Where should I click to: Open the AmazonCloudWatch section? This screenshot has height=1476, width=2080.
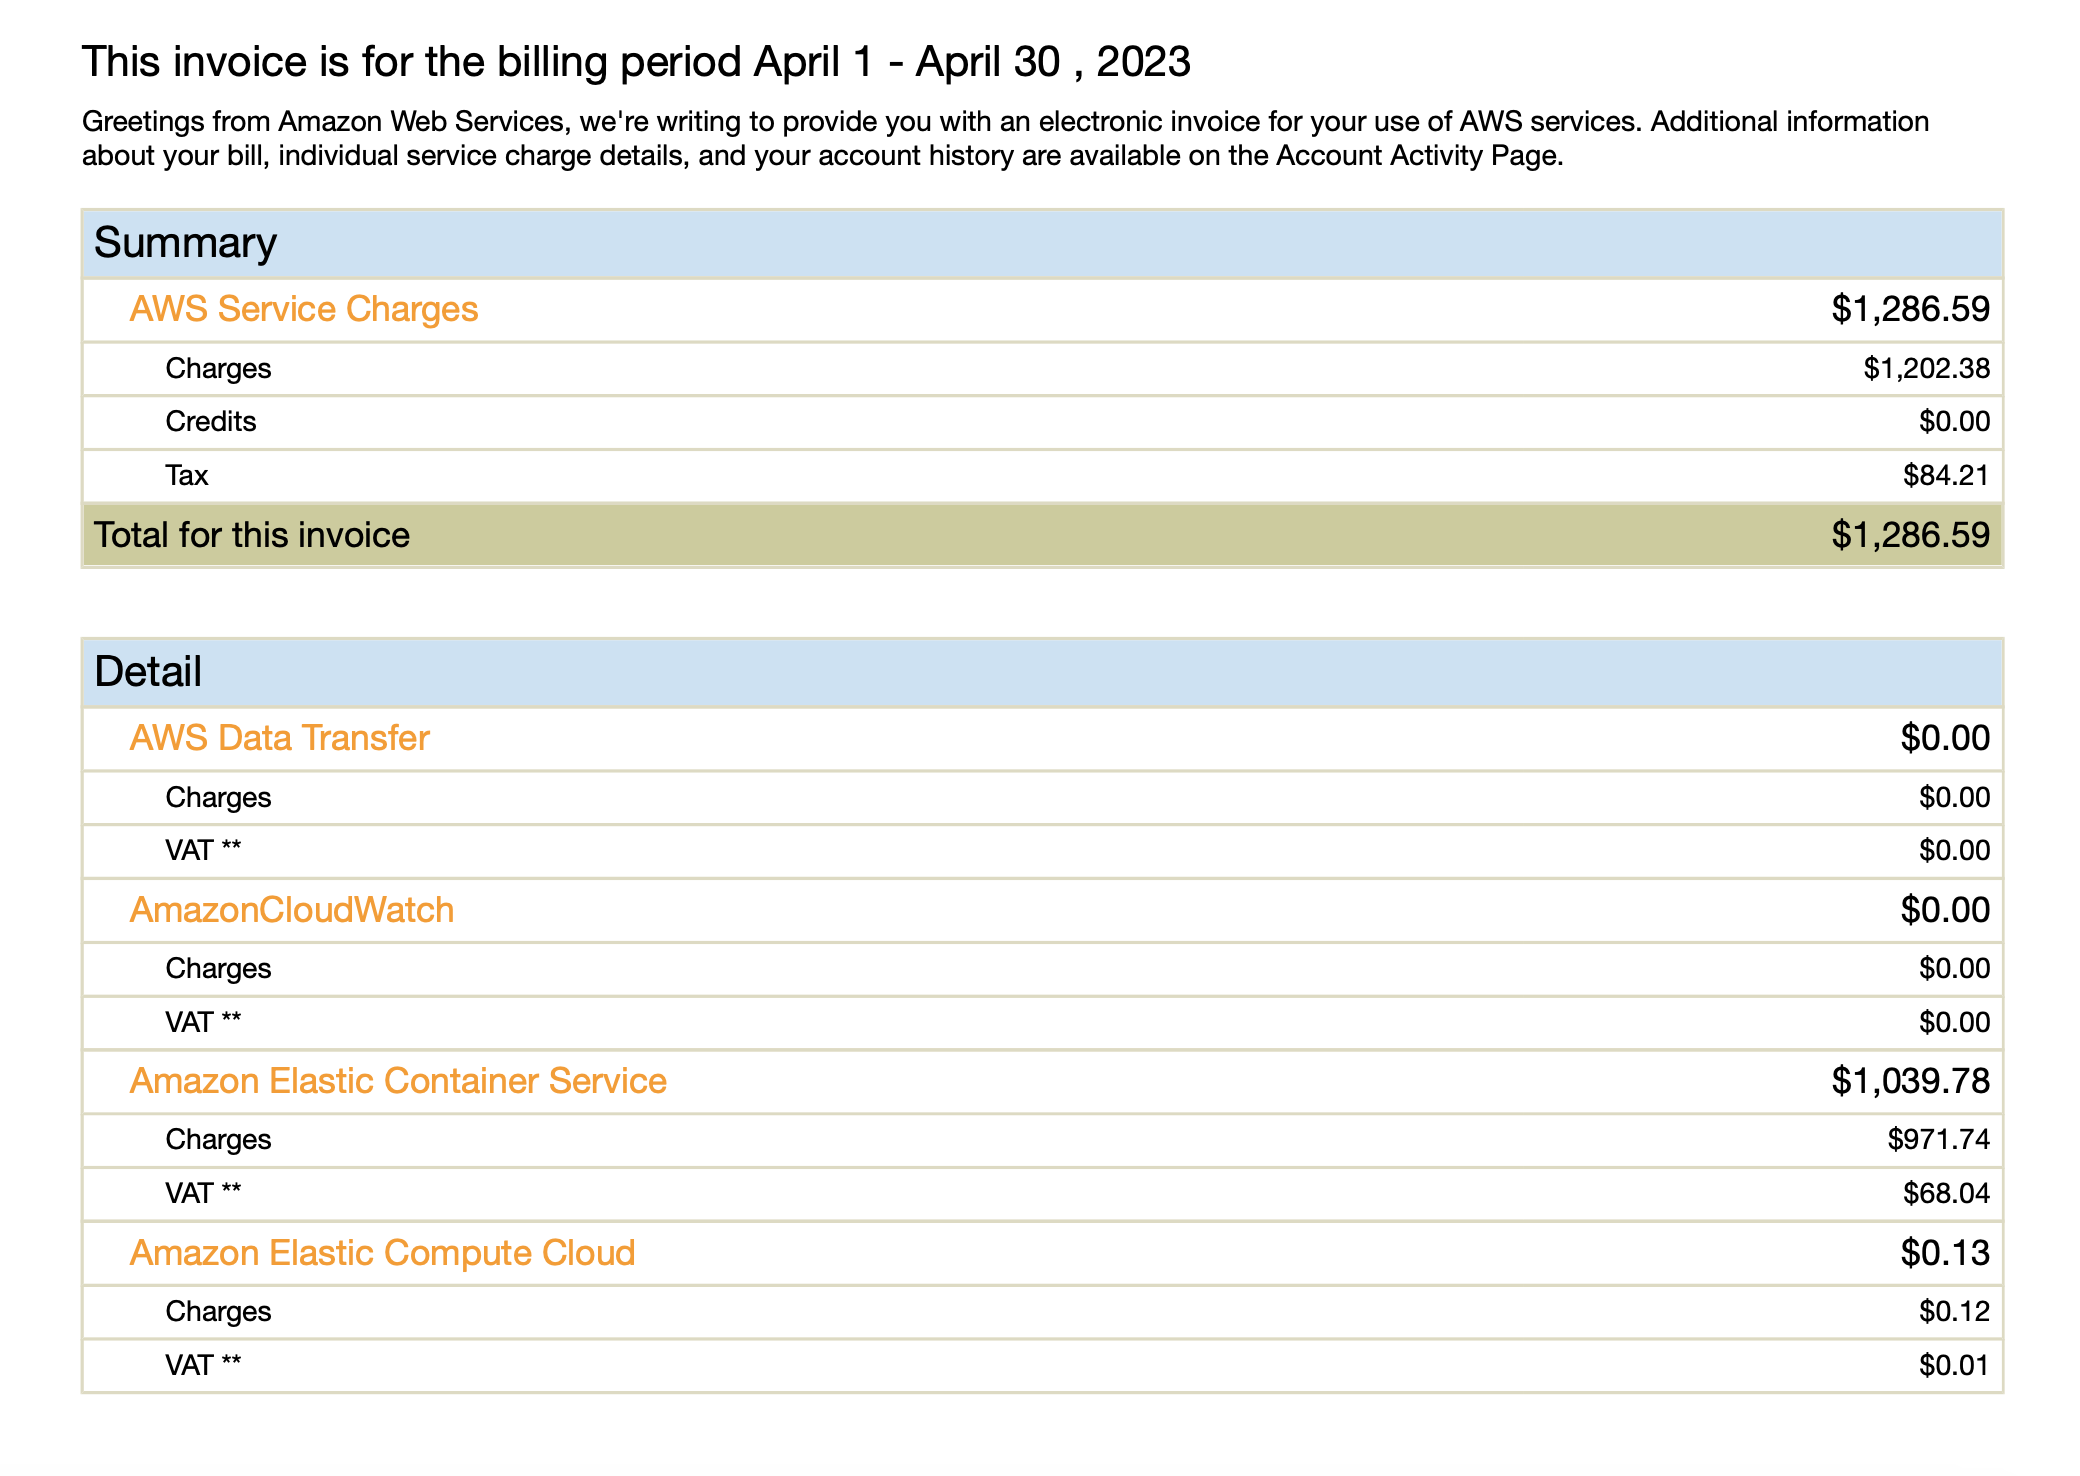[292, 910]
